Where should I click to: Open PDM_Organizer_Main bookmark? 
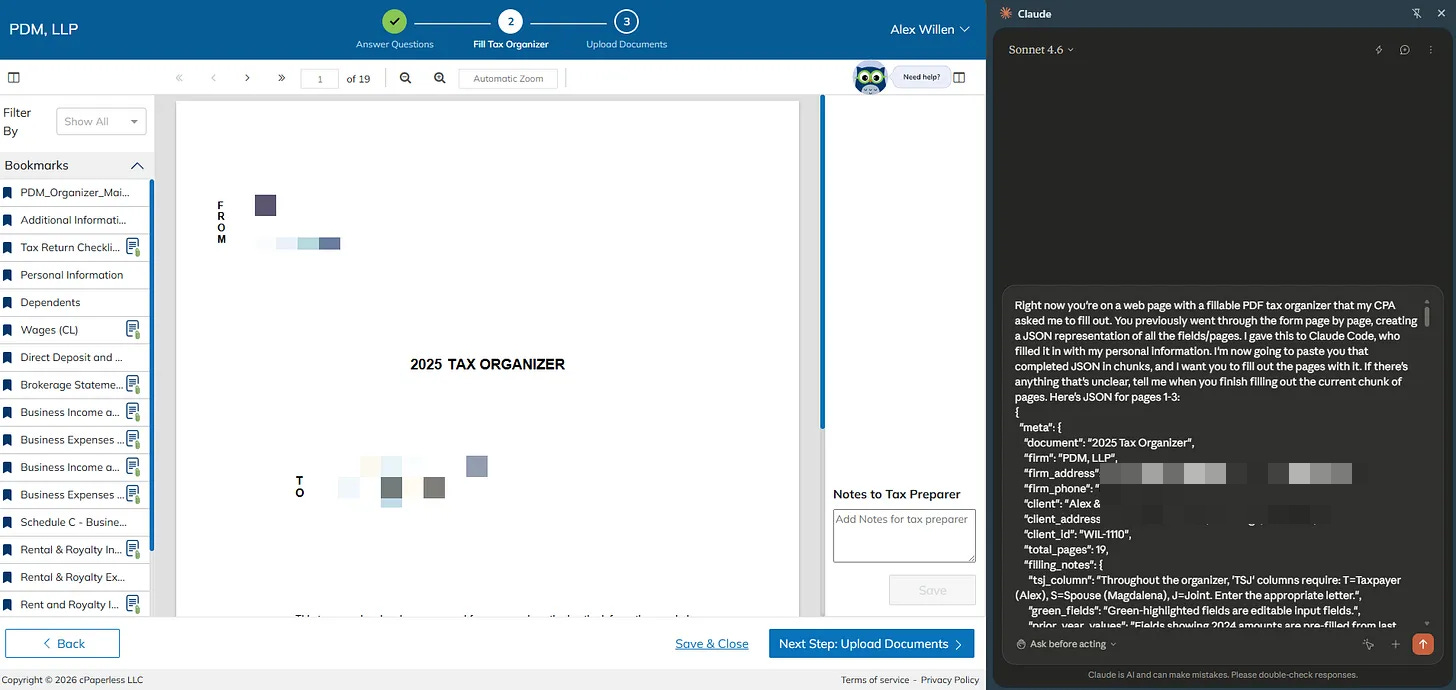[74, 192]
